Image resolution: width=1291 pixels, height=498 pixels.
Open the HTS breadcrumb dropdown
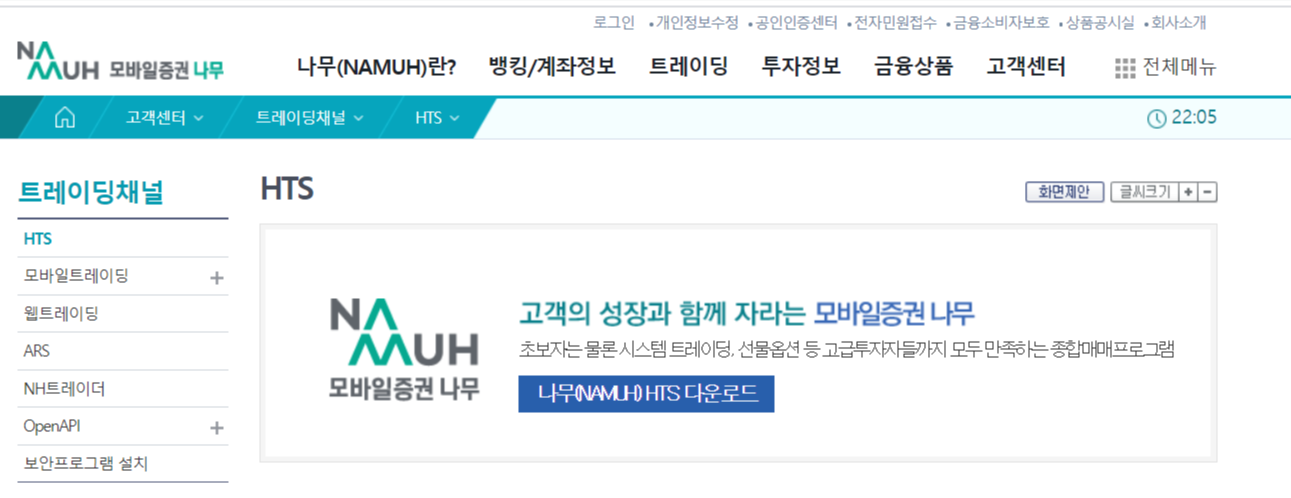click(438, 118)
